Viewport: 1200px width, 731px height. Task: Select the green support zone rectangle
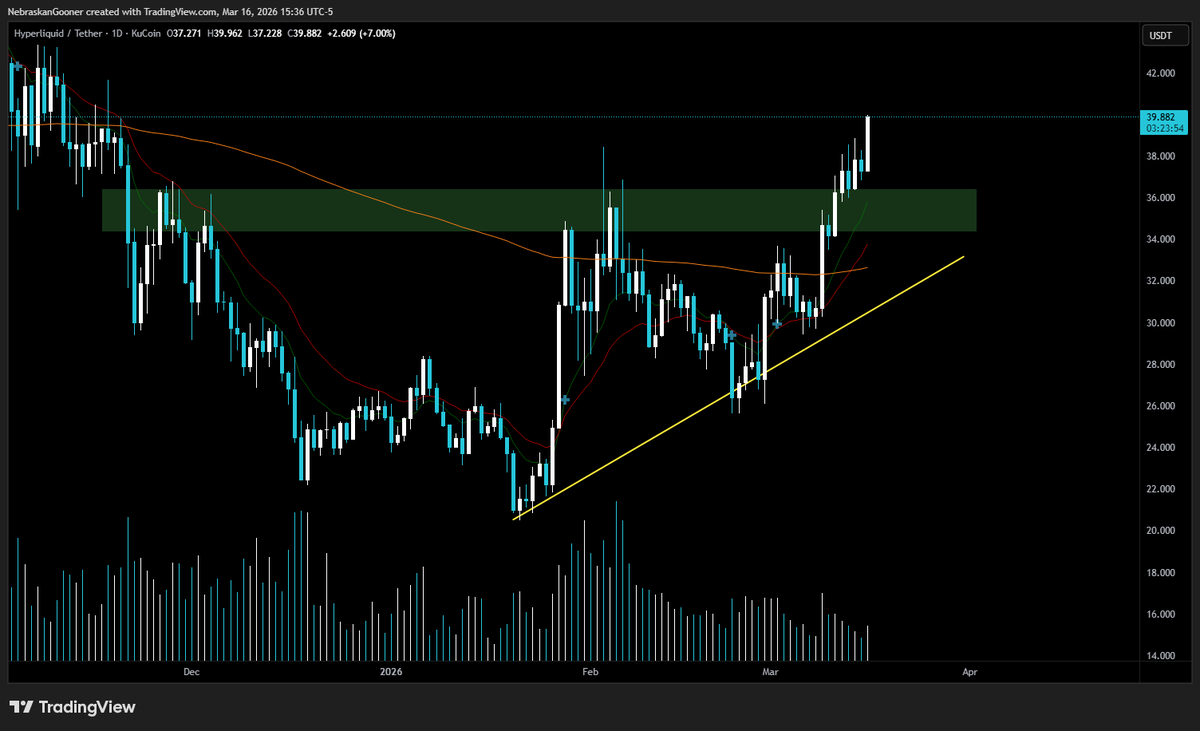[x=539, y=210]
